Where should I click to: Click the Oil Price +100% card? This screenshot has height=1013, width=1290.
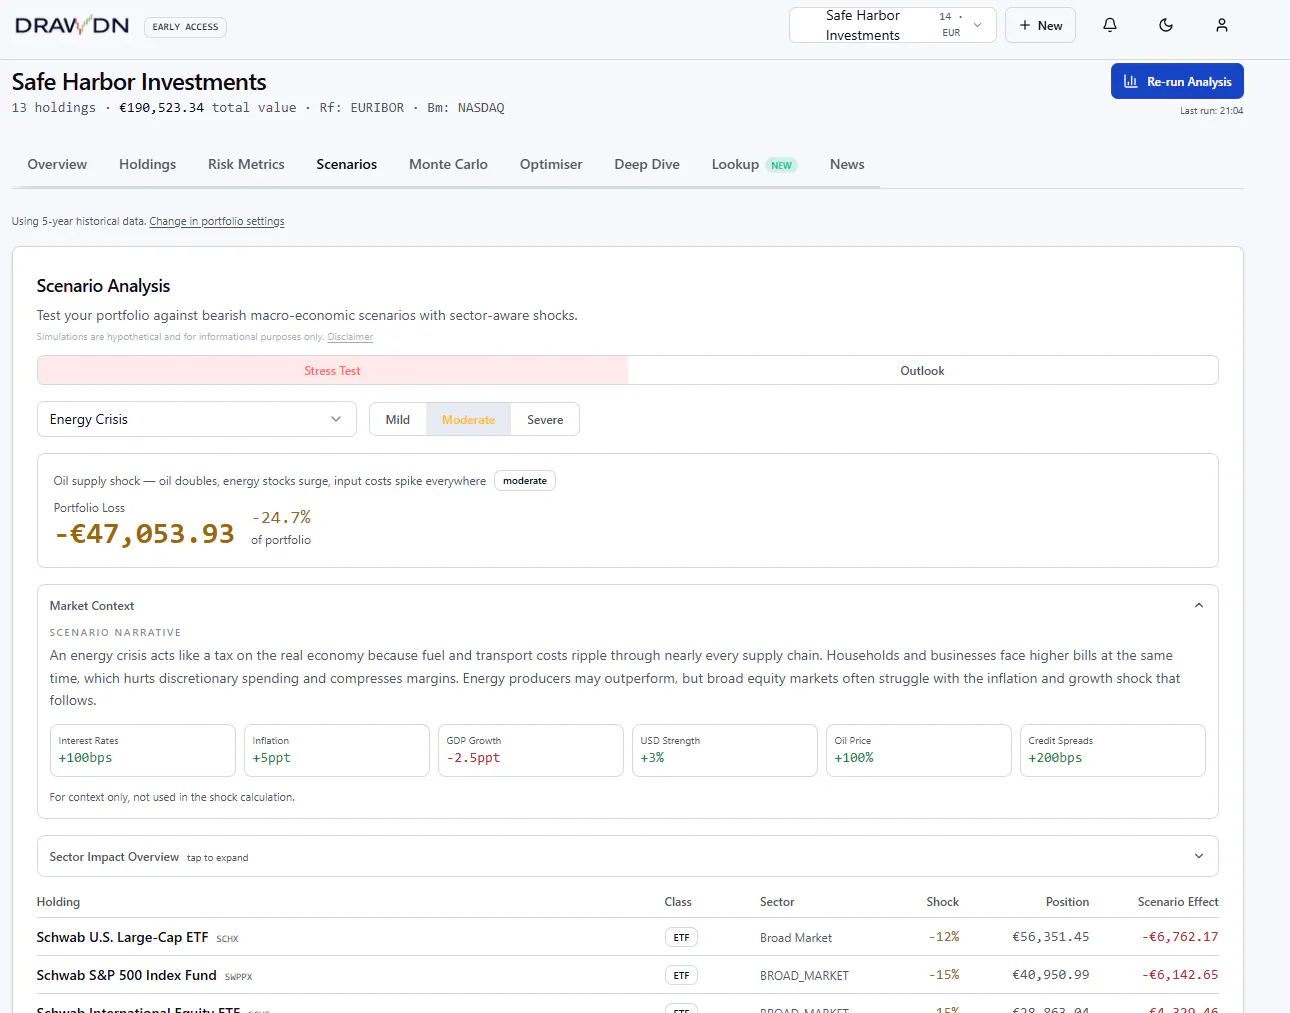(919, 750)
